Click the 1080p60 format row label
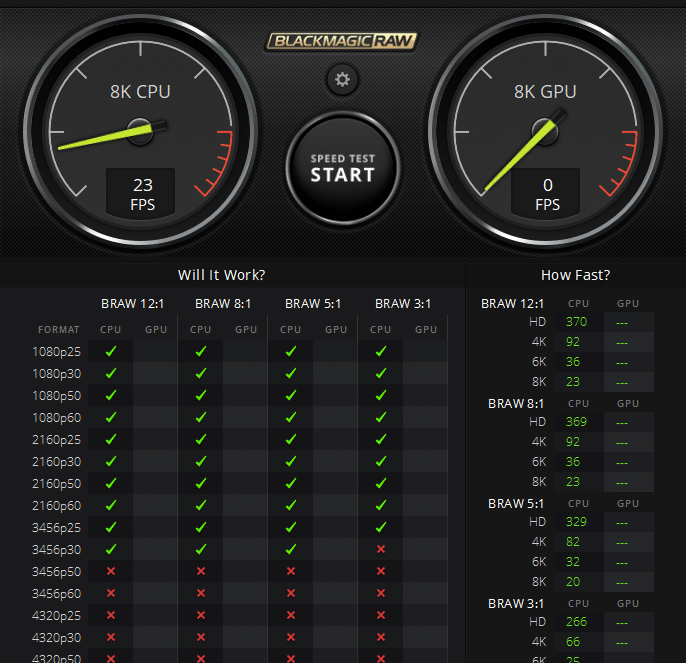 [x=56, y=417]
